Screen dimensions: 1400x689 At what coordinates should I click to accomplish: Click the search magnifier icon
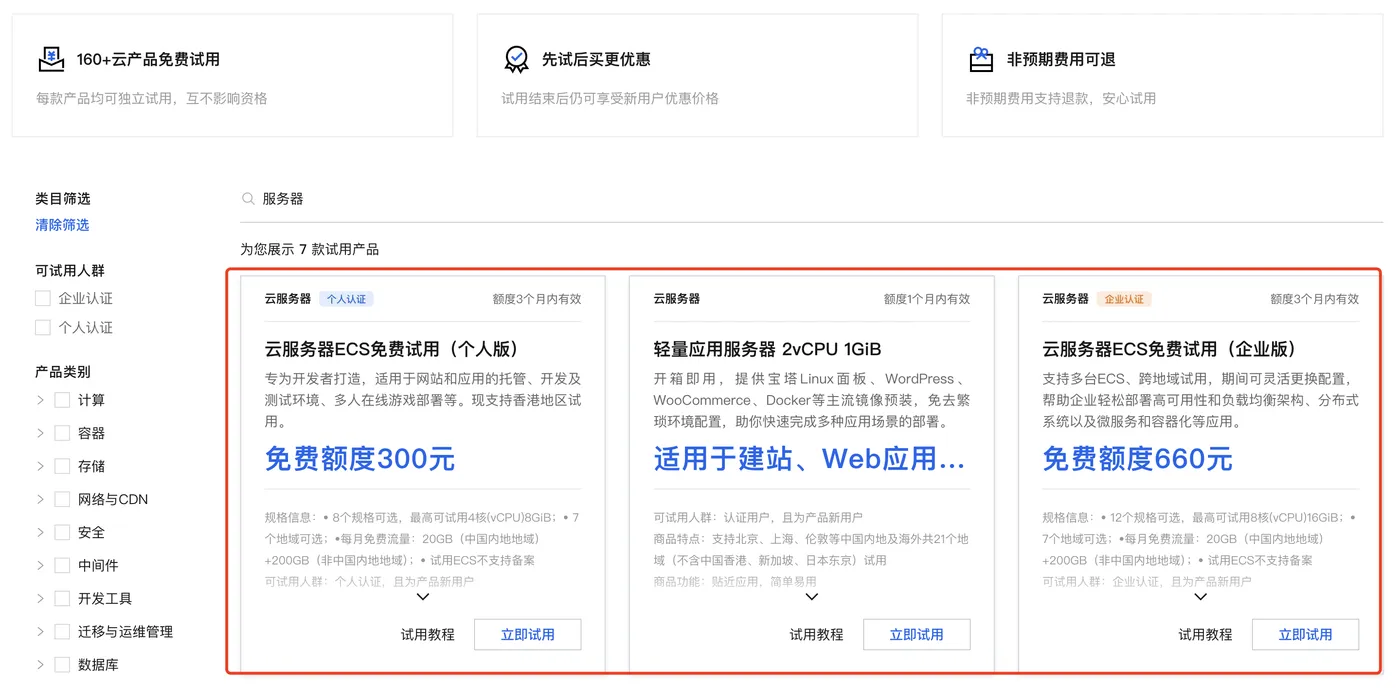click(248, 199)
